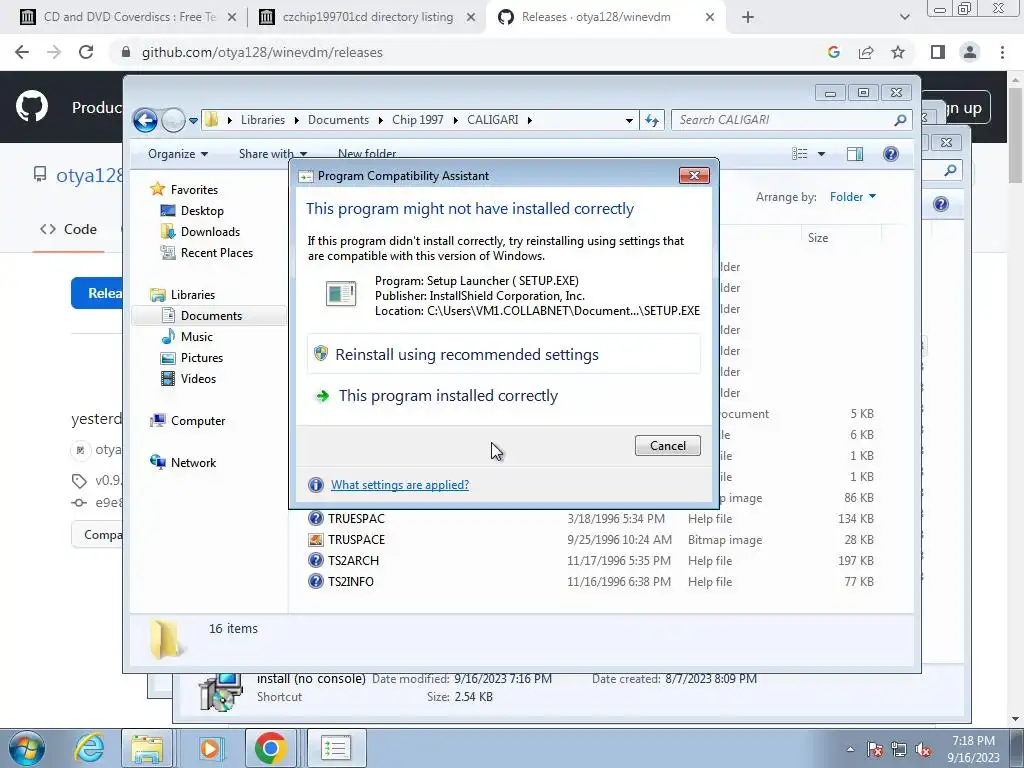Viewport: 1024px width, 768px height.
Task: Click the Chrome address bar URL
Action: tap(262, 52)
